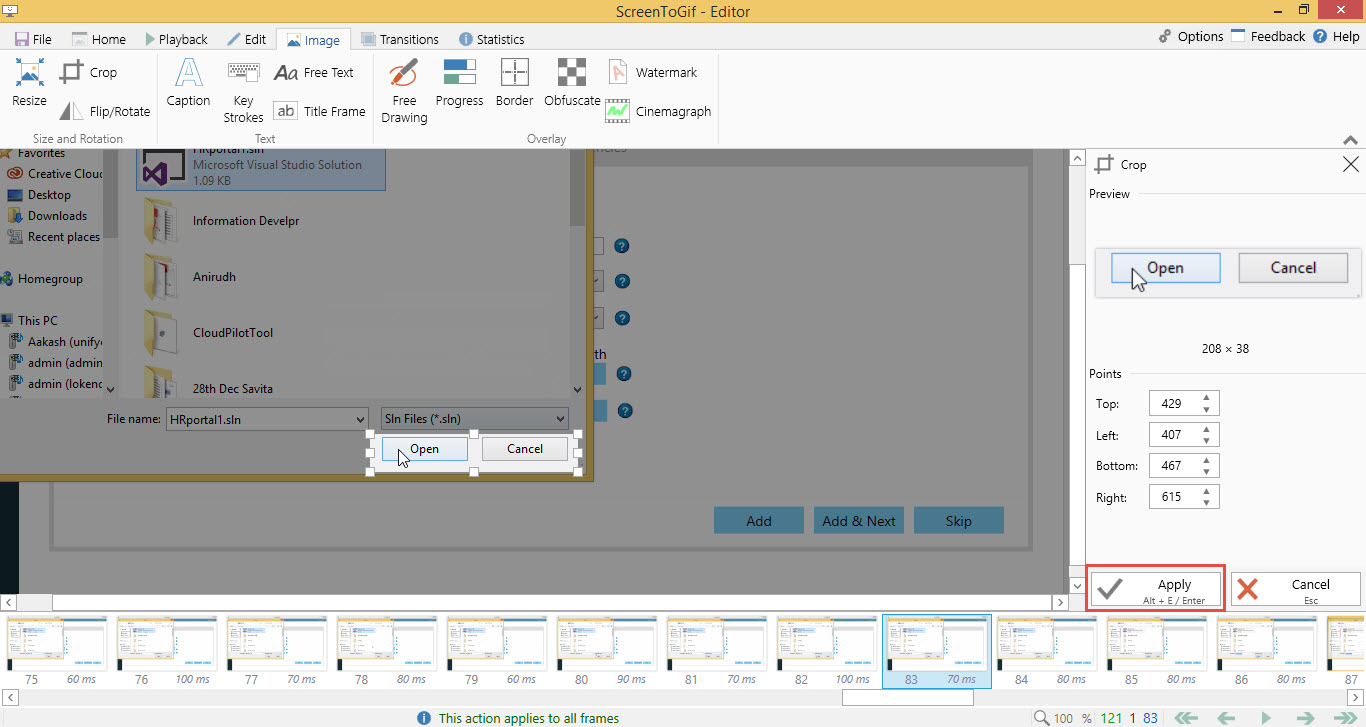Add a Title Frame
Viewport: 1366px width, 727px height.
click(320, 111)
